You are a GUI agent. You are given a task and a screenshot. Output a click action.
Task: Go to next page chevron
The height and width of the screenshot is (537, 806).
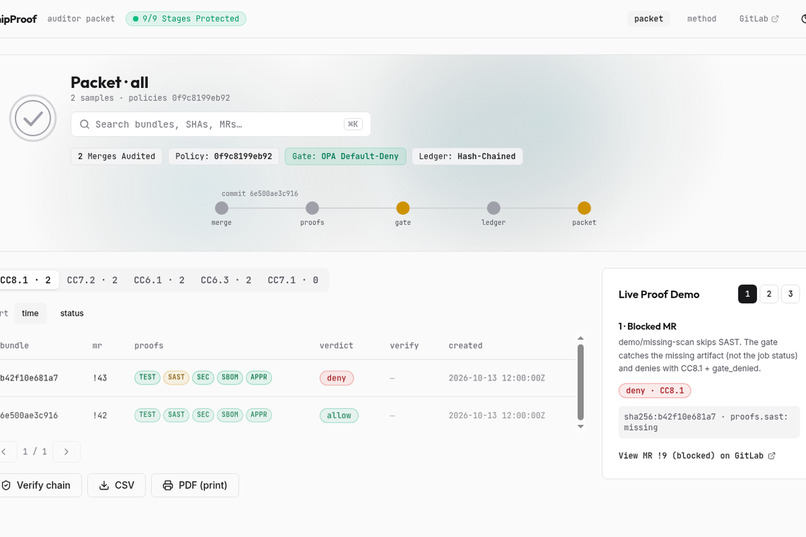66,452
